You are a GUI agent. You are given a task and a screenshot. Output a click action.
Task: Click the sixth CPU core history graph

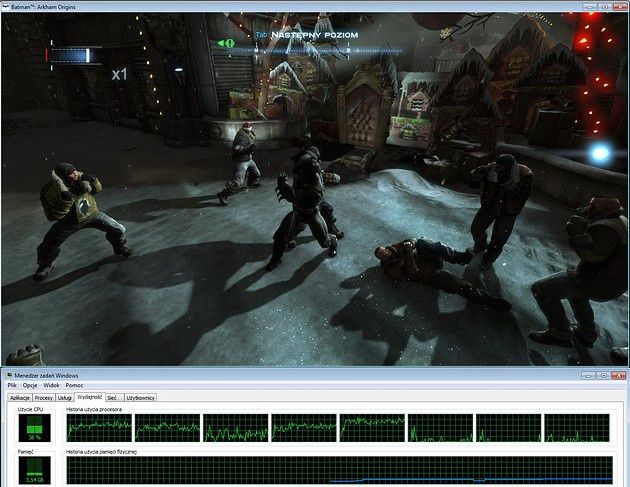click(x=441, y=428)
